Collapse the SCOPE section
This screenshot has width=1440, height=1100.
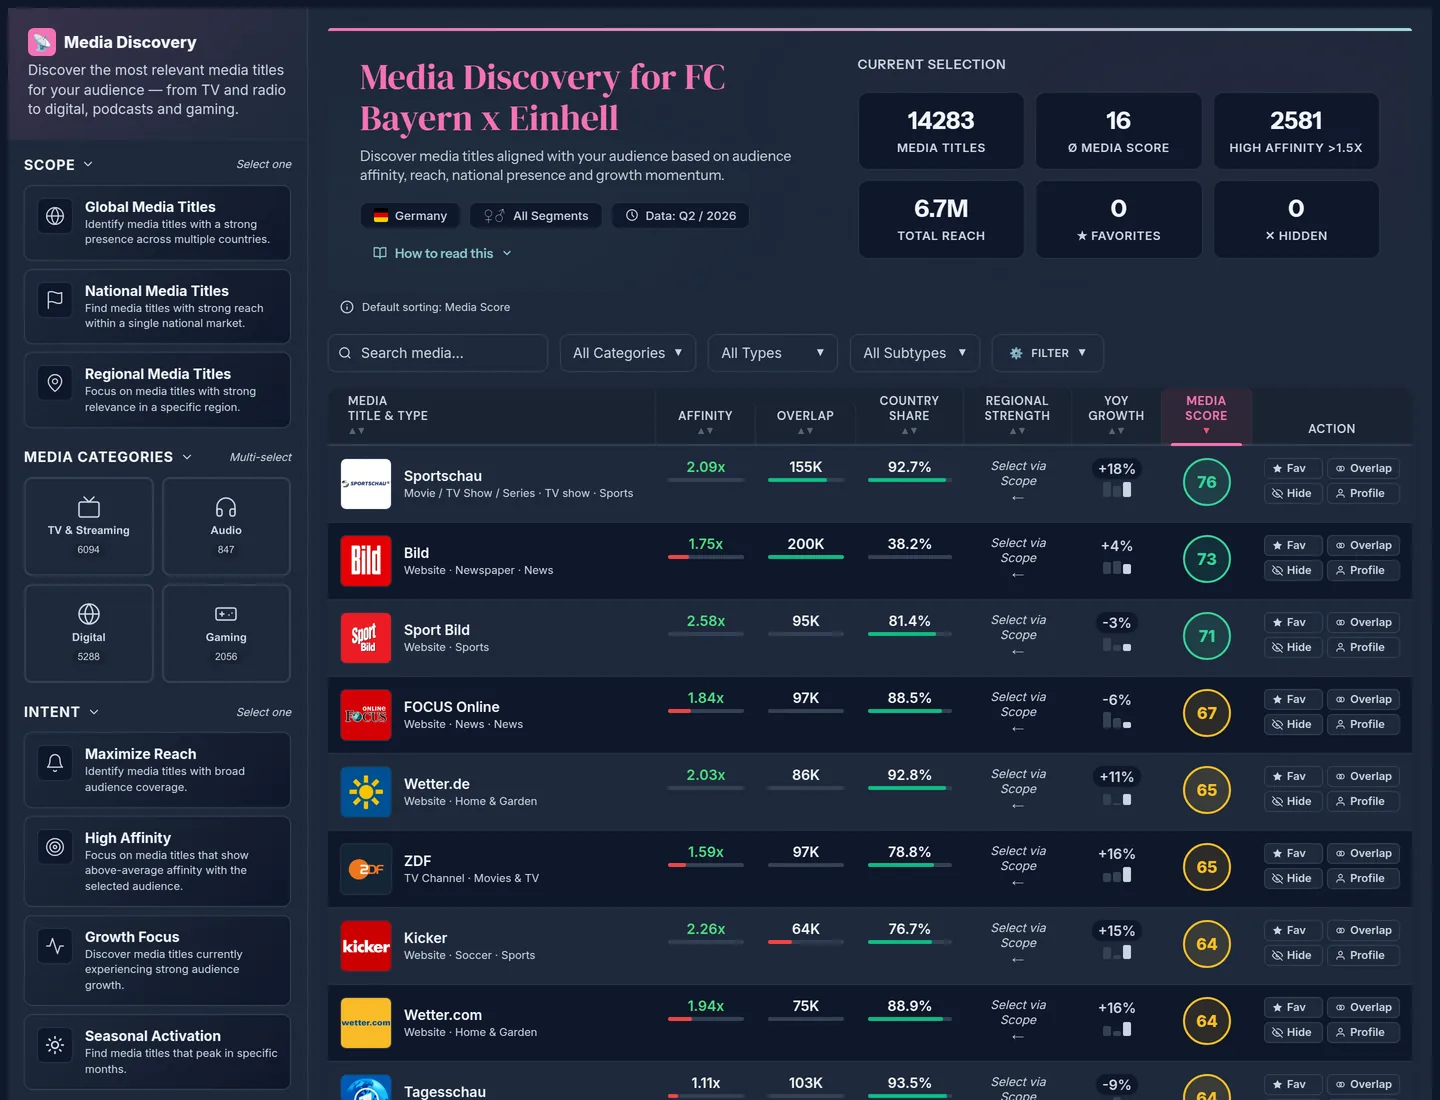[x=59, y=164]
